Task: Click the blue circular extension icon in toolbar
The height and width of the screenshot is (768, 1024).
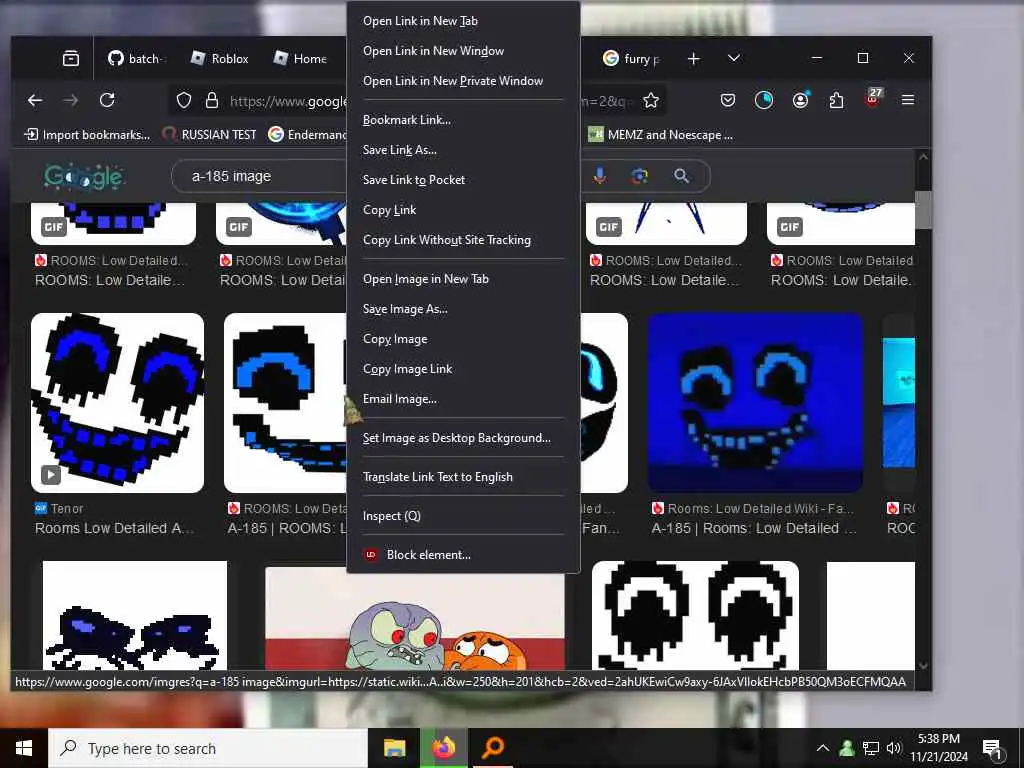Action: tap(763, 100)
